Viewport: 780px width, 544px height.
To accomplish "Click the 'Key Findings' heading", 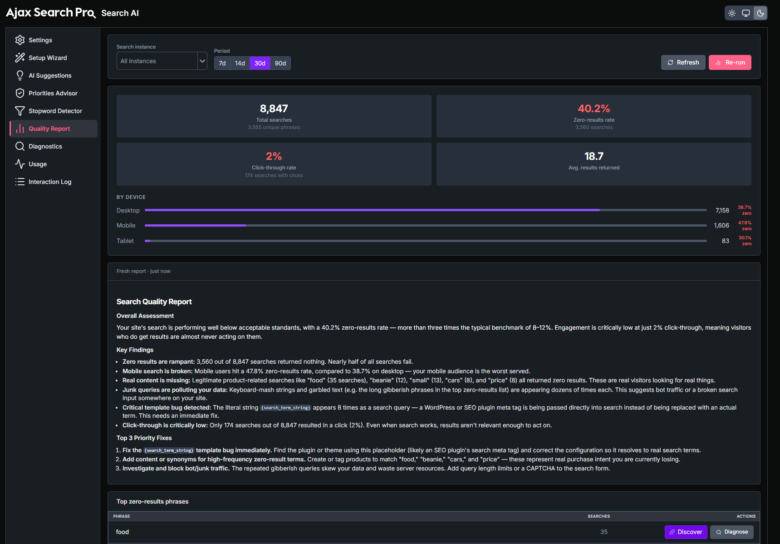I will 134,350.
